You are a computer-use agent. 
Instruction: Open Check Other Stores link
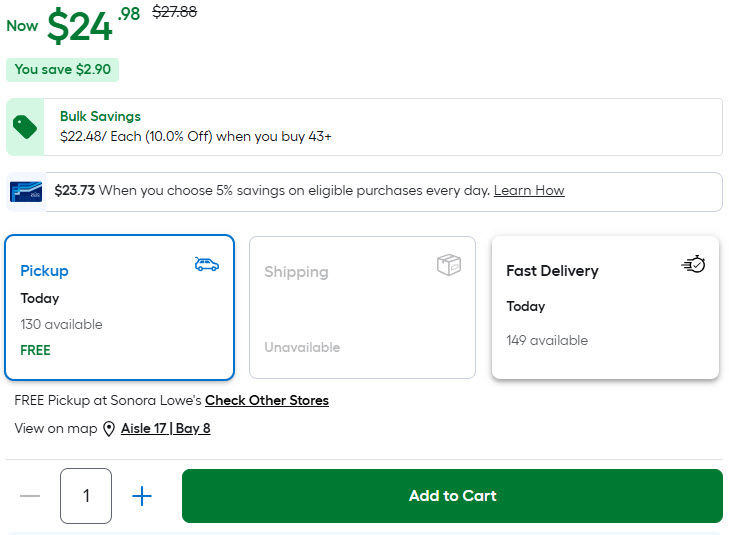click(267, 400)
